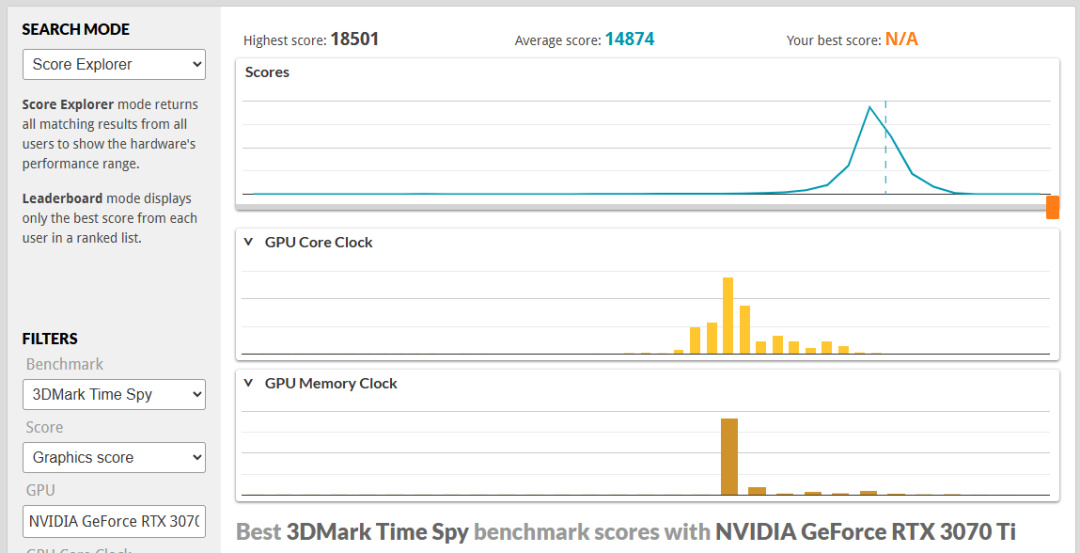Collapse the GPU Memory Clock chart
The width and height of the screenshot is (1080, 553).
coord(249,384)
